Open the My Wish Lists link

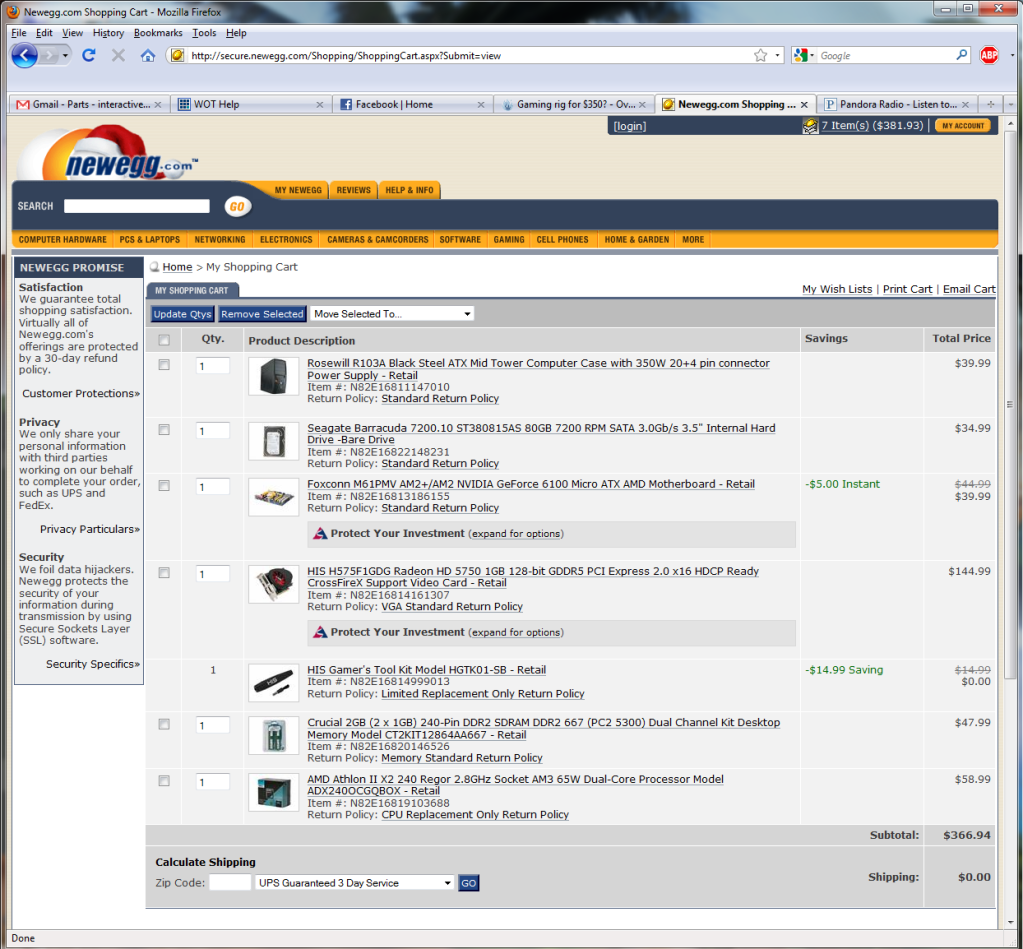[837, 289]
